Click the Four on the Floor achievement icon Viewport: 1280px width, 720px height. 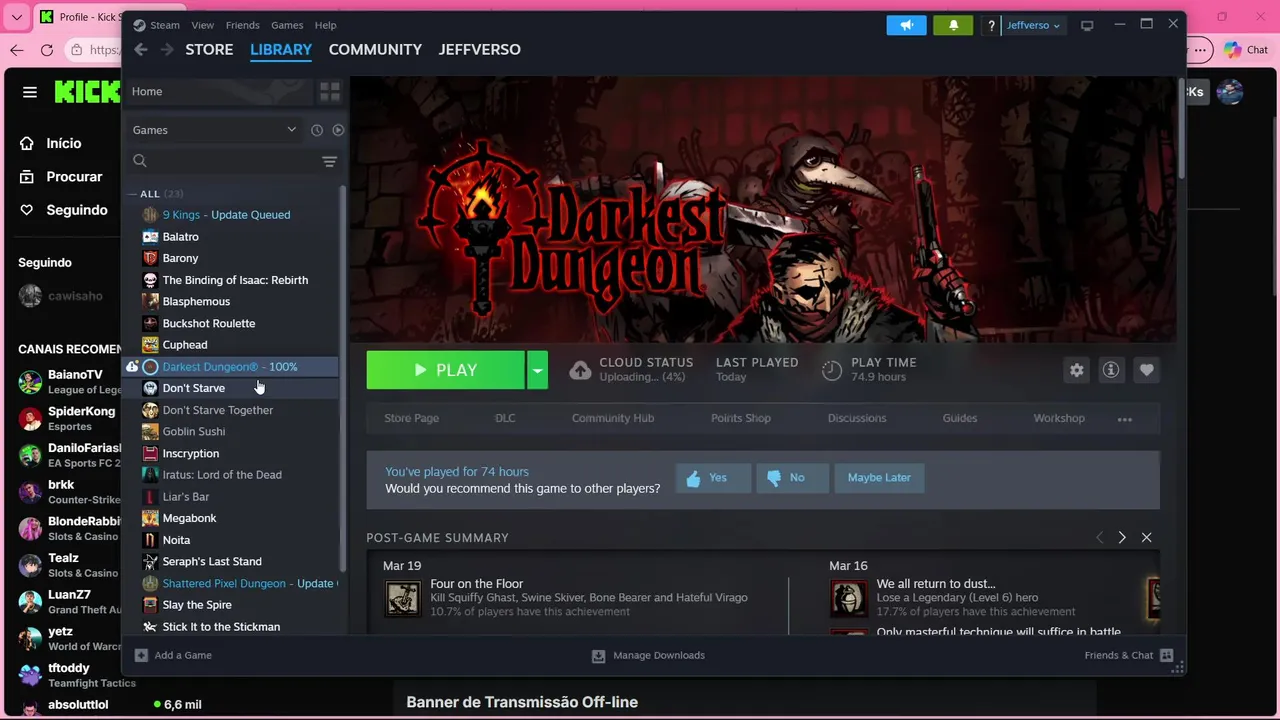point(403,598)
